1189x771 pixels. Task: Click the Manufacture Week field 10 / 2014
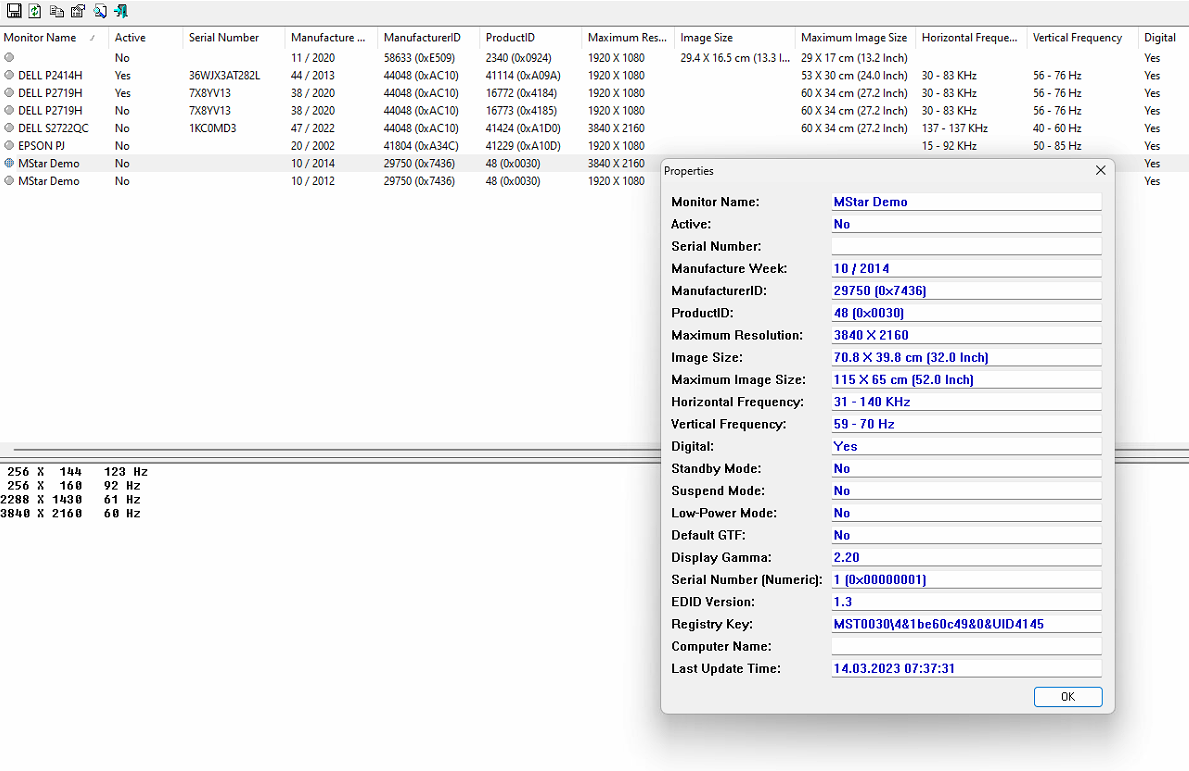pyautogui.click(x=966, y=268)
